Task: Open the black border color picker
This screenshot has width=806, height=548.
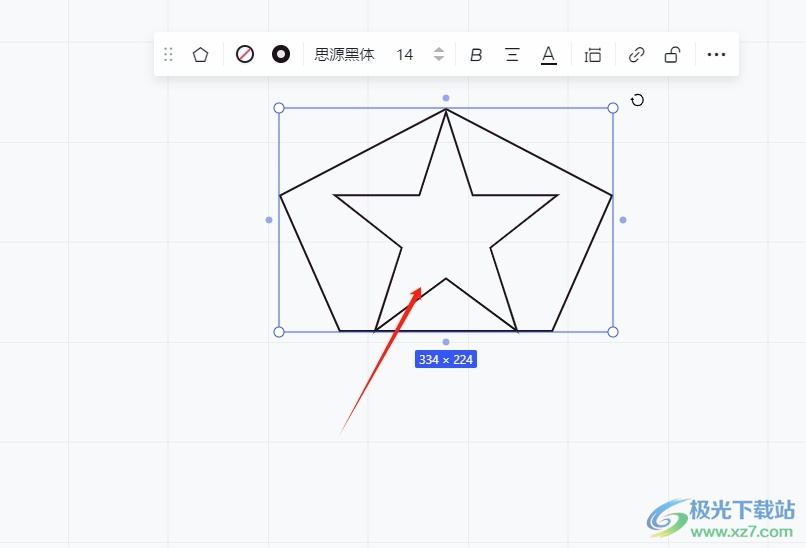Action: pyautogui.click(x=281, y=54)
